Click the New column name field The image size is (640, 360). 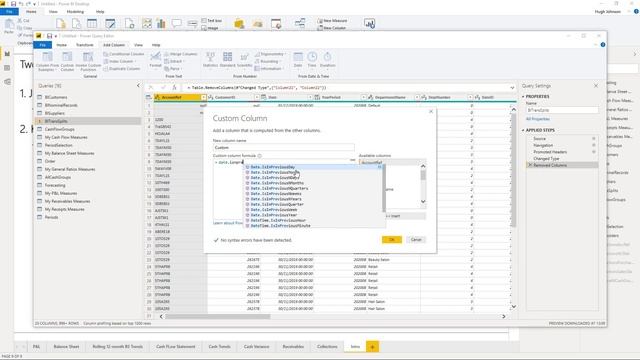click(x=284, y=147)
